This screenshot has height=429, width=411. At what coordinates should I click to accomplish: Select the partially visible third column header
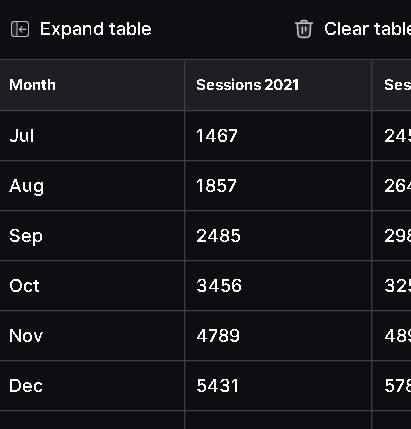(x=391, y=85)
